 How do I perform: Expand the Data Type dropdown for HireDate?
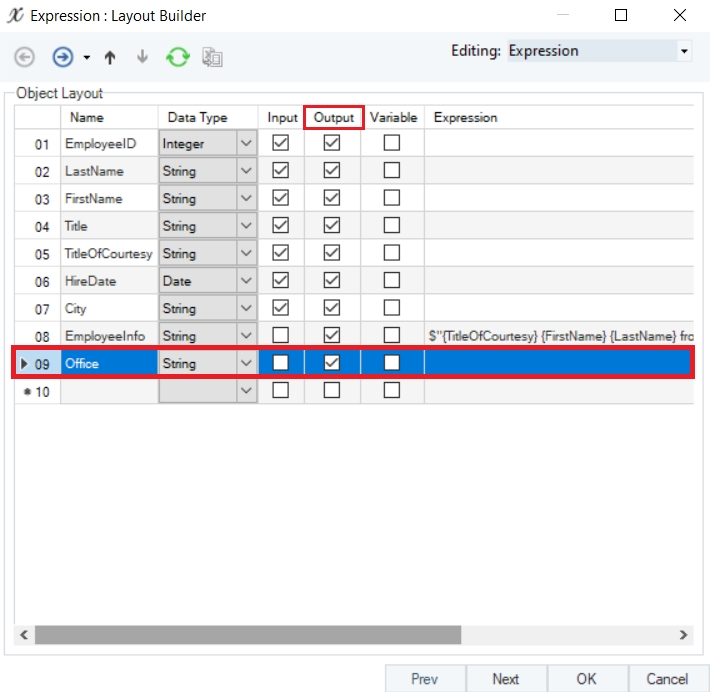pyautogui.click(x=246, y=281)
